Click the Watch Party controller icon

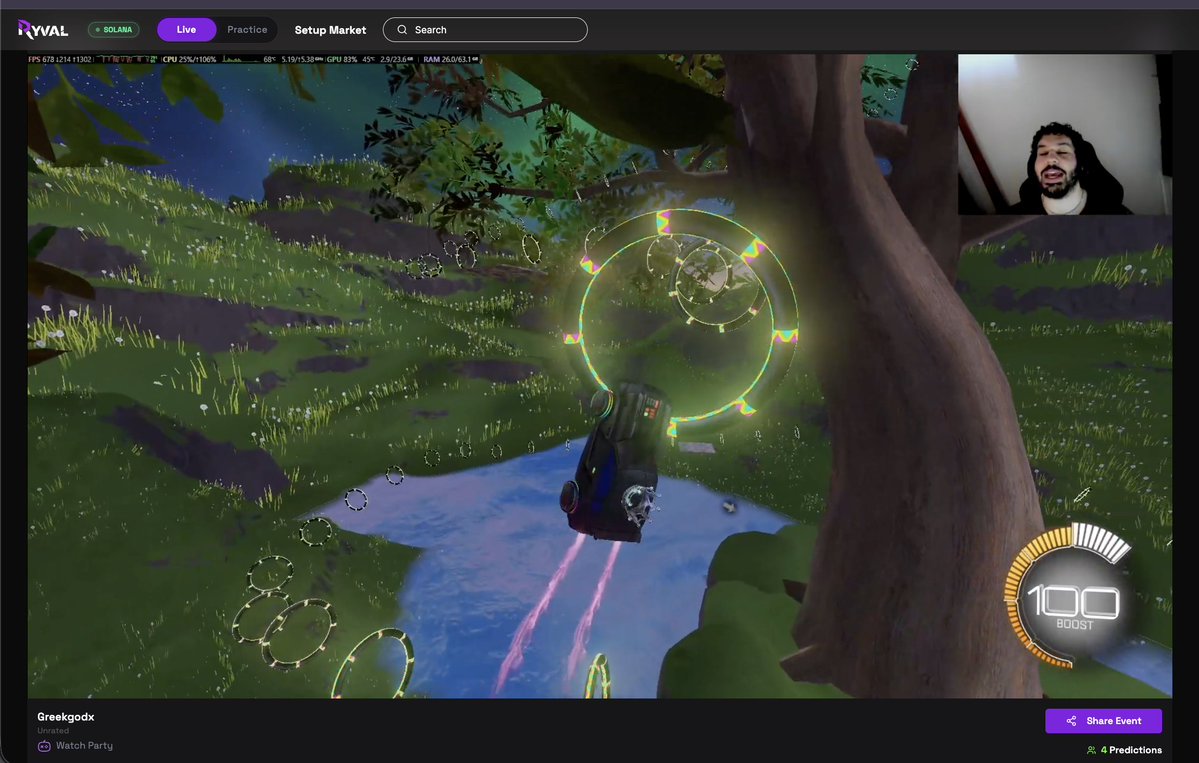point(44,746)
